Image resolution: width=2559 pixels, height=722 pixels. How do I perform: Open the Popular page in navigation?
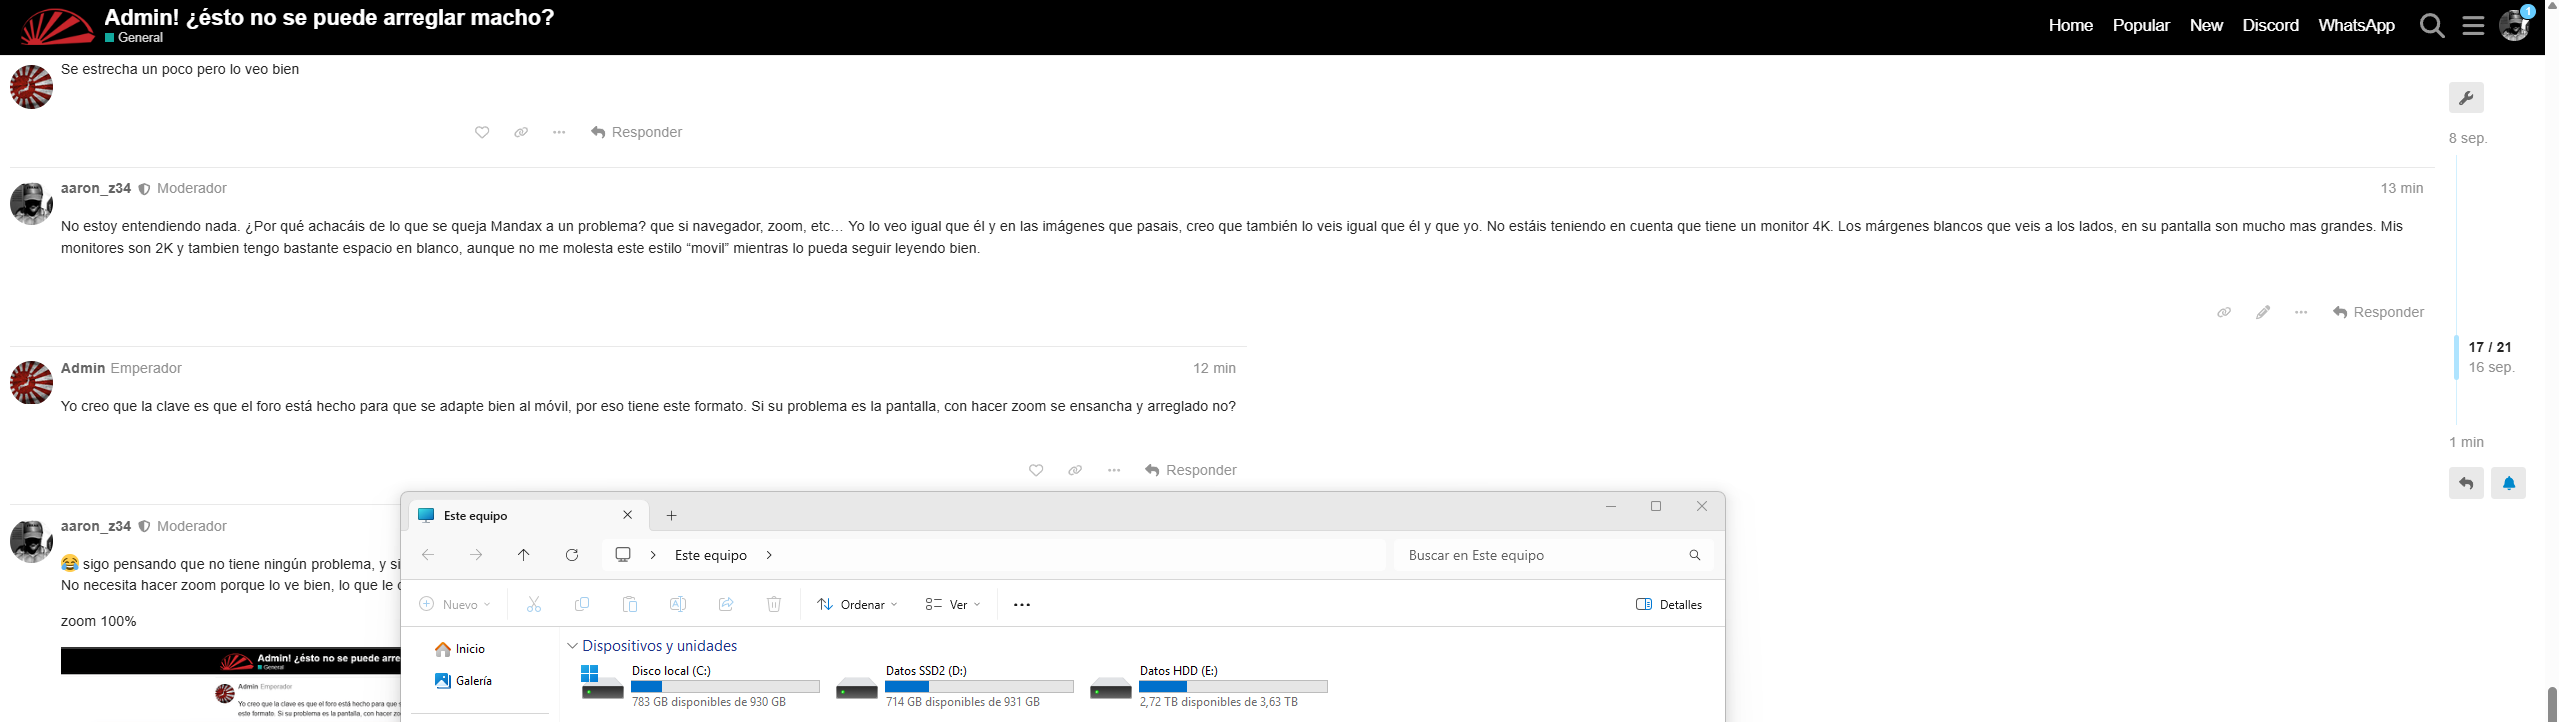(x=2140, y=26)
